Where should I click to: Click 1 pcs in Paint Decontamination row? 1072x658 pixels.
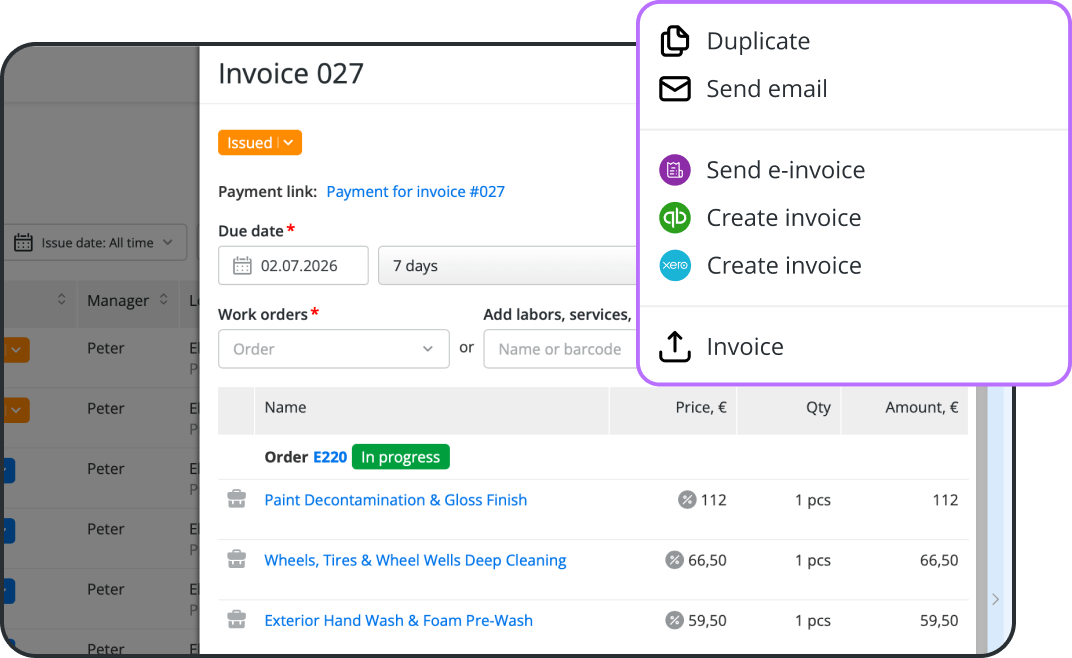(813, 500)
